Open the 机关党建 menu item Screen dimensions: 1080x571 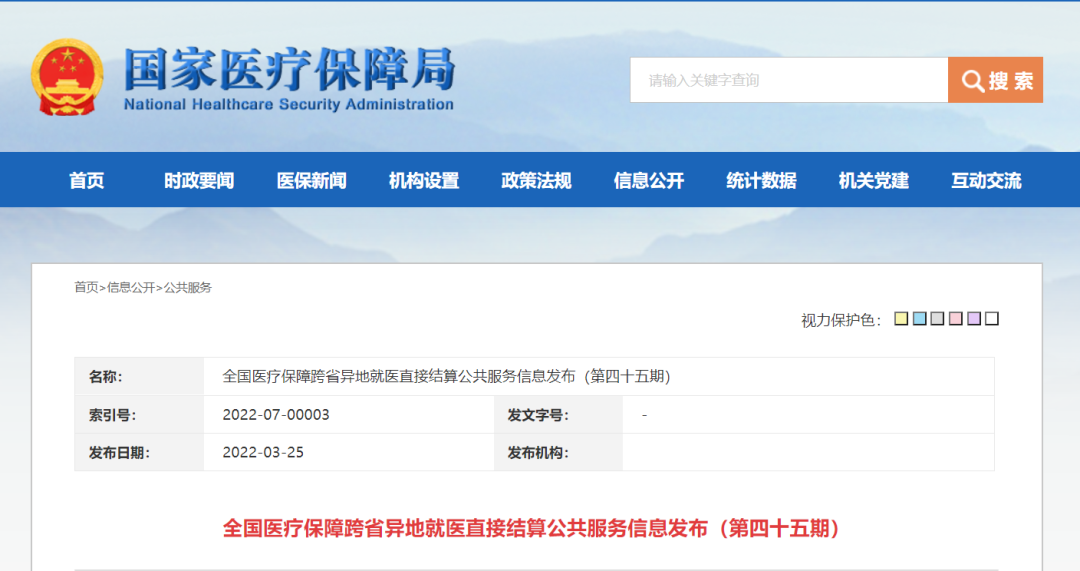874,181
